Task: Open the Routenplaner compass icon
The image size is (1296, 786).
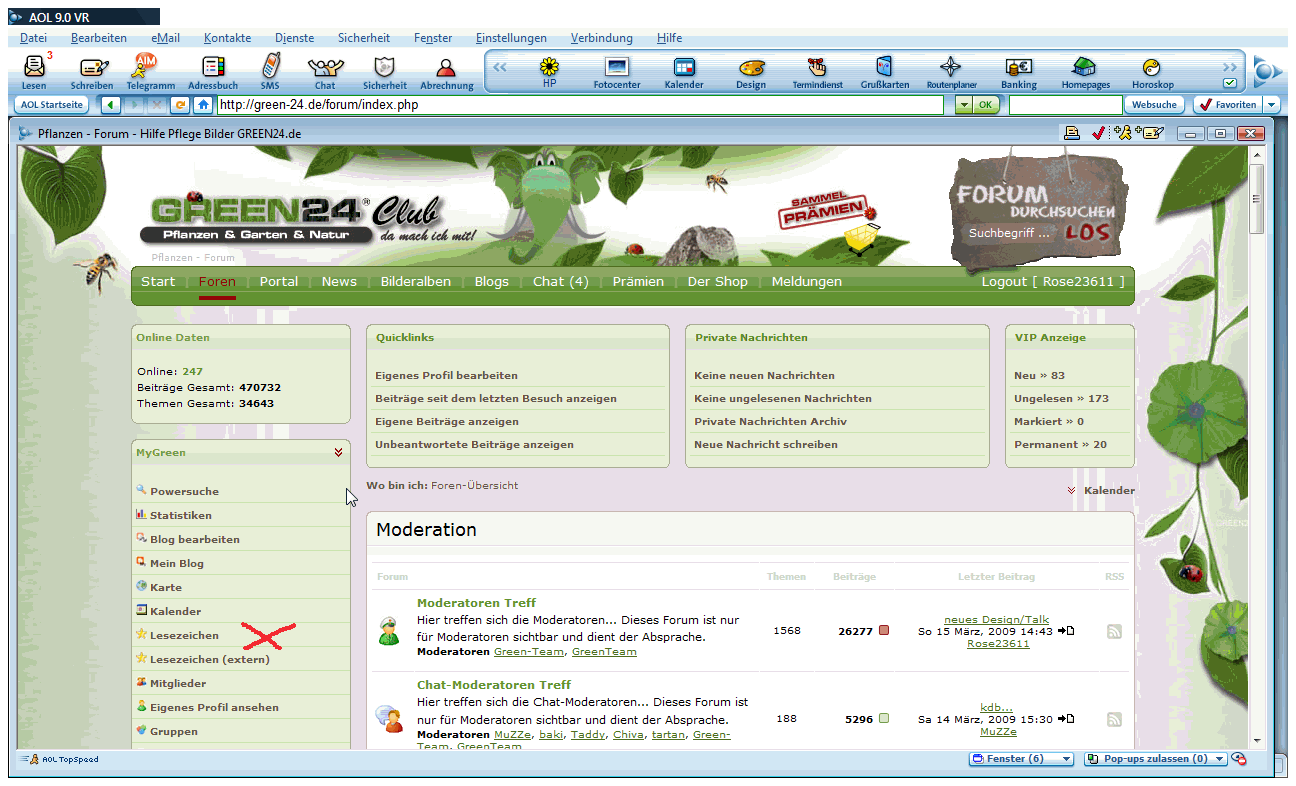Action: tap(951, 68)
